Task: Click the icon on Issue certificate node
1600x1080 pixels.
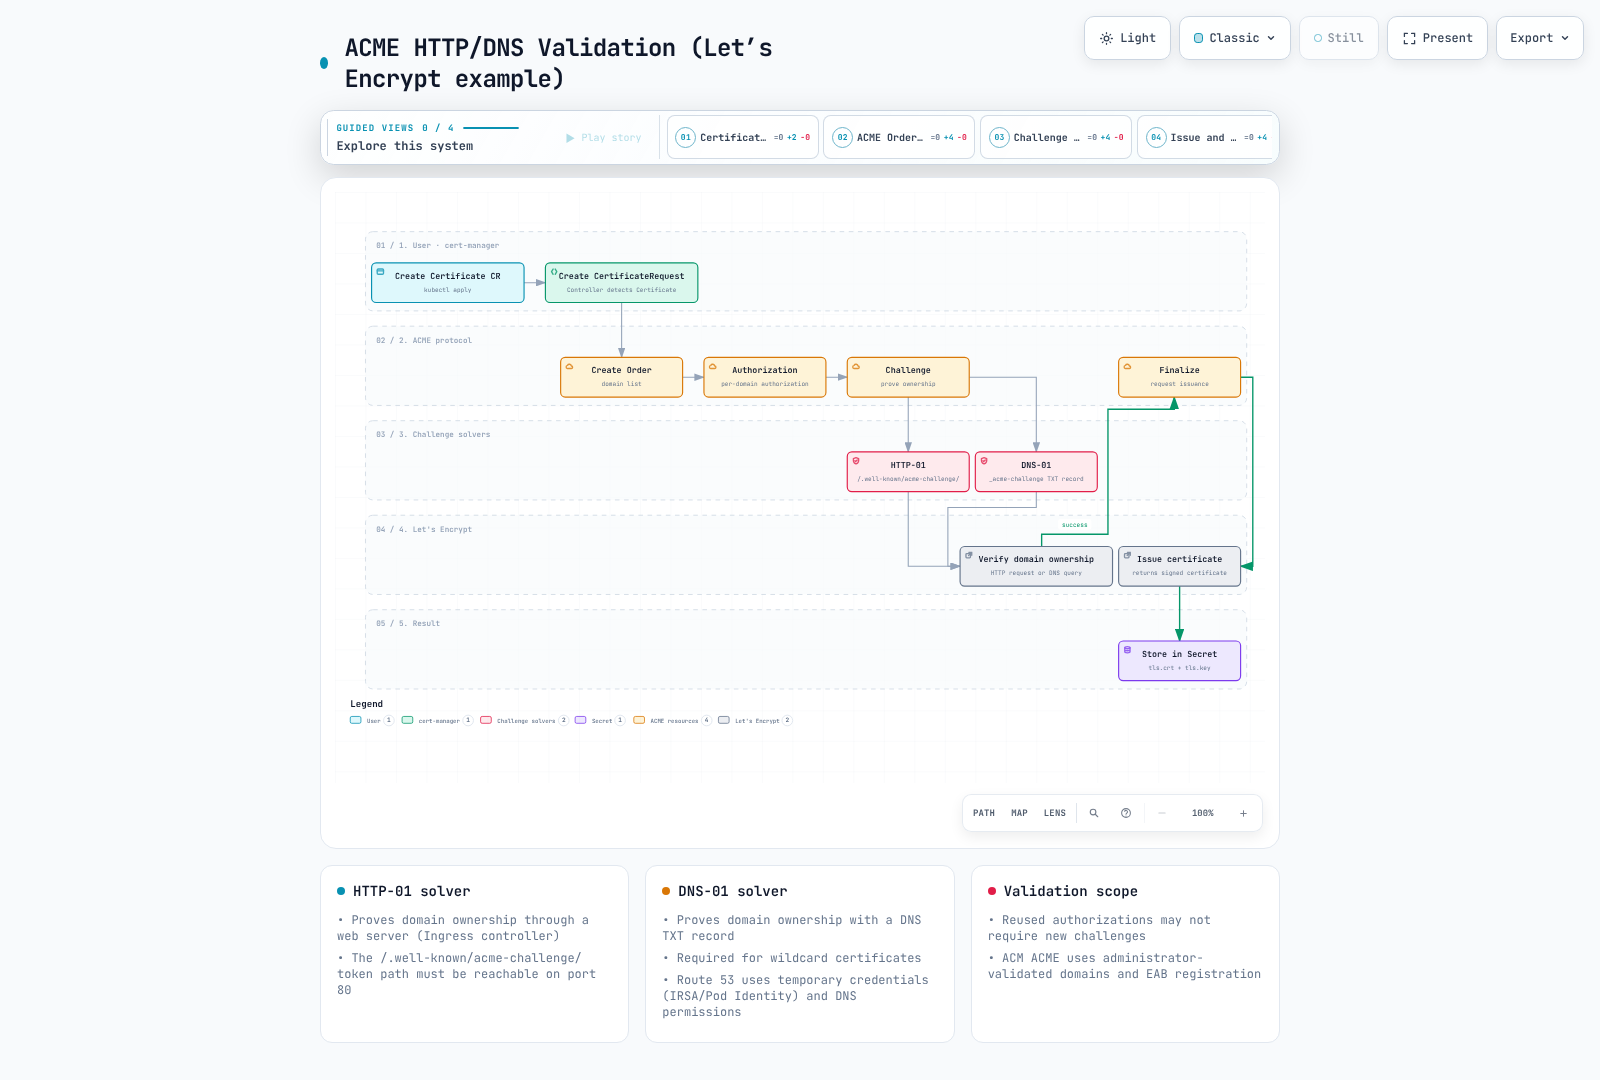Action: [x=1127, y=555]
